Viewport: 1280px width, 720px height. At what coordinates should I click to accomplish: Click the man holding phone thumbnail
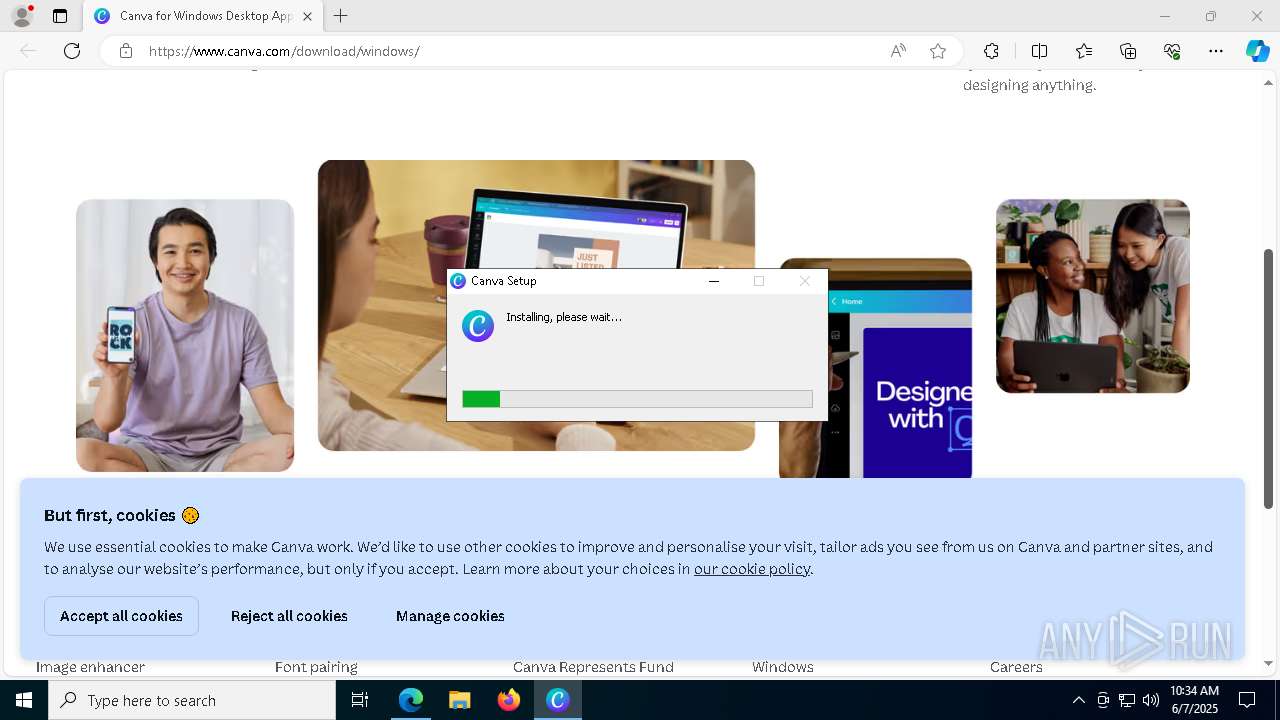pos(185,336)
